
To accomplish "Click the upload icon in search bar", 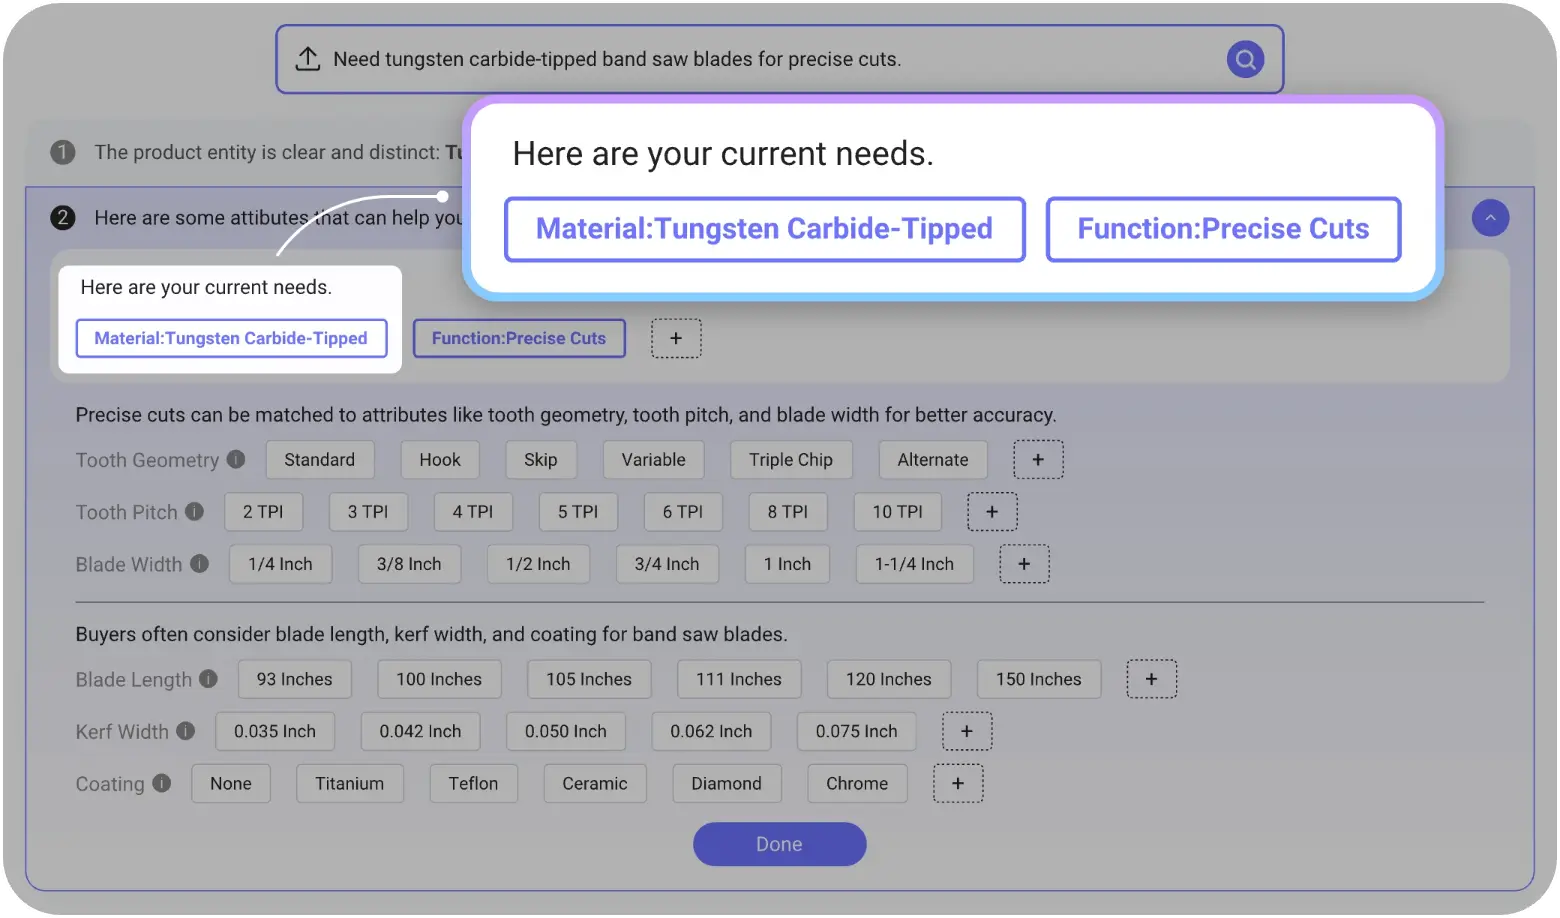I will 308,59.
